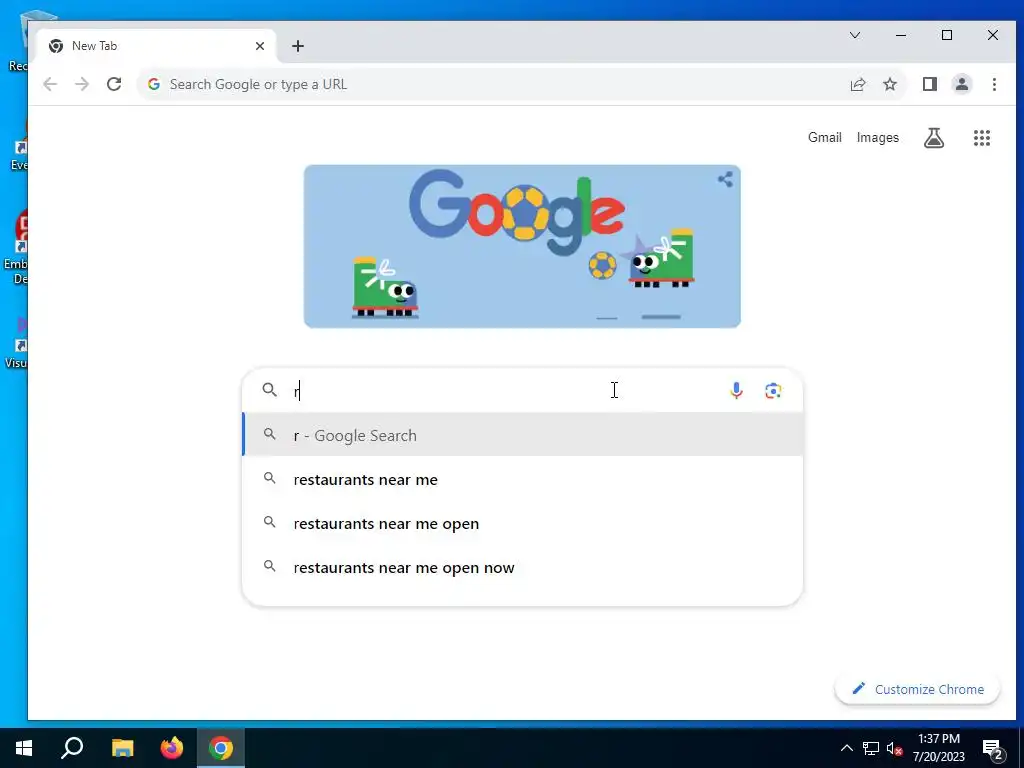Image resolution: width=1024 pixels, height=768 pixels.
Task: Select 'r - Google Search' suggestion
Action: pyautogui.click(x=522, y=435)
